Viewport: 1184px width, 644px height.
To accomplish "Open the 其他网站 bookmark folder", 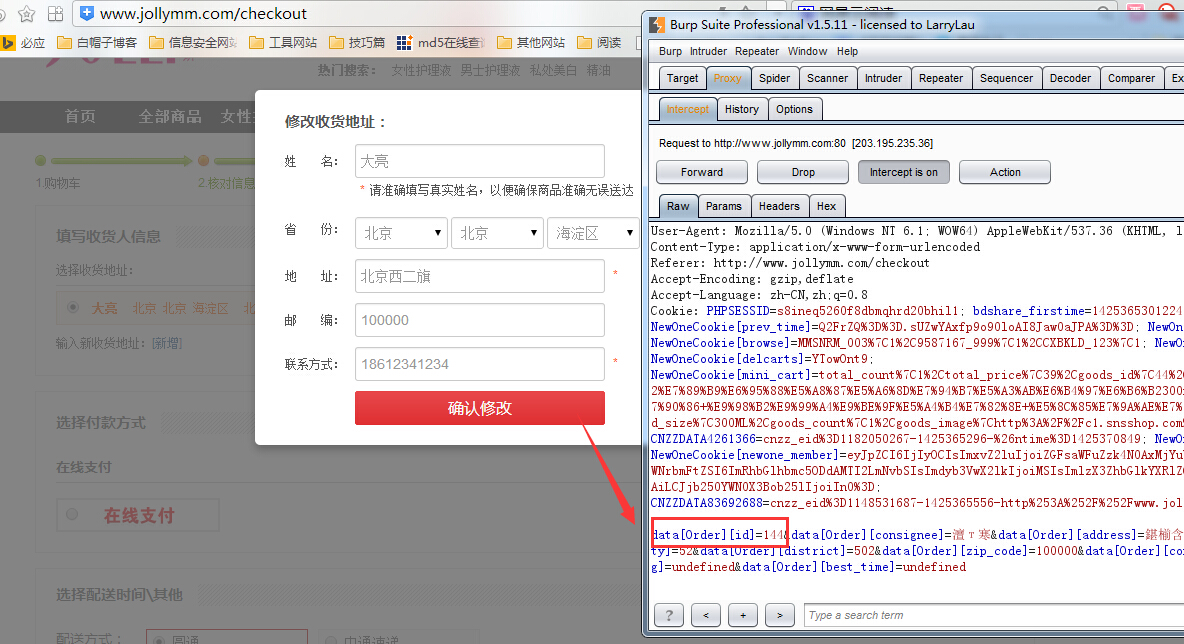I will point(531,43).
